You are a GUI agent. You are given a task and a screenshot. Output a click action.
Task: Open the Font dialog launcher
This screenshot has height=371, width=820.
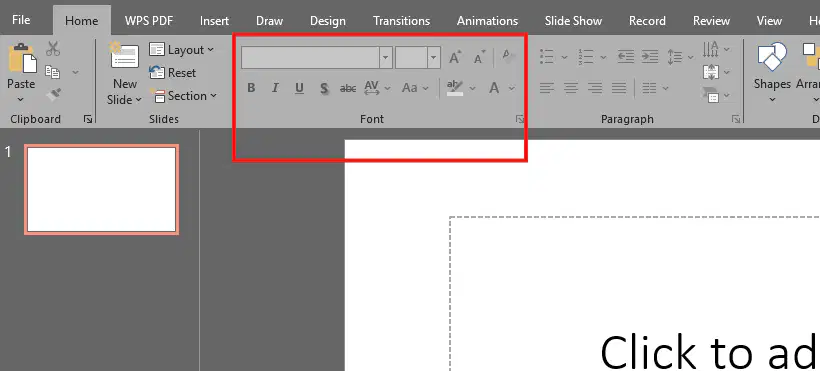(x=520, y=119)
